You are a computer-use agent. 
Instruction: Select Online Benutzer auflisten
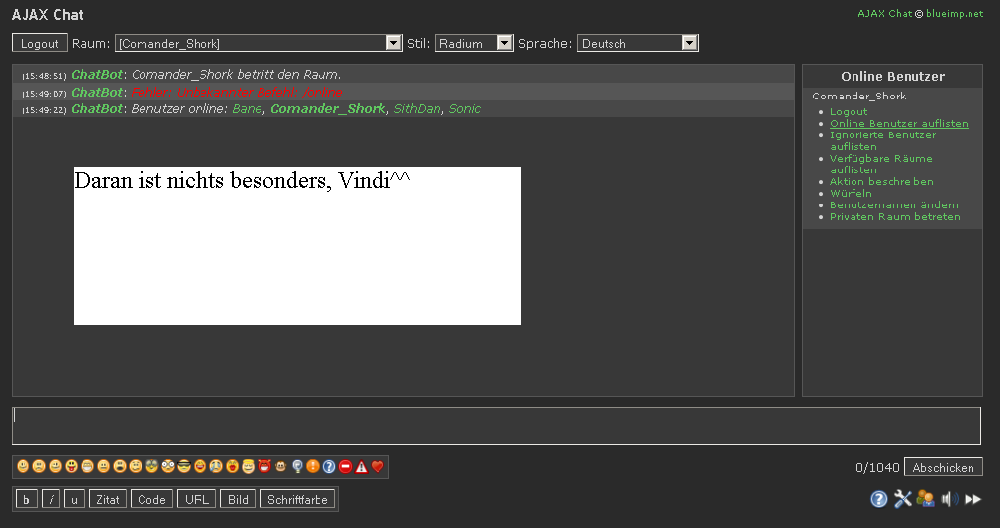899,124
